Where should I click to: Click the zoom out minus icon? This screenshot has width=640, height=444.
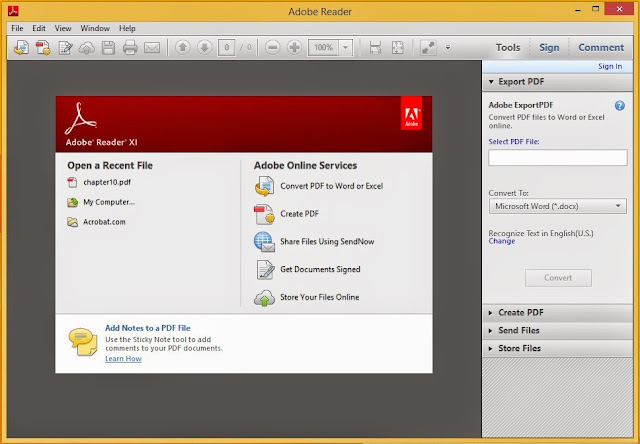(x=273, y=48)
